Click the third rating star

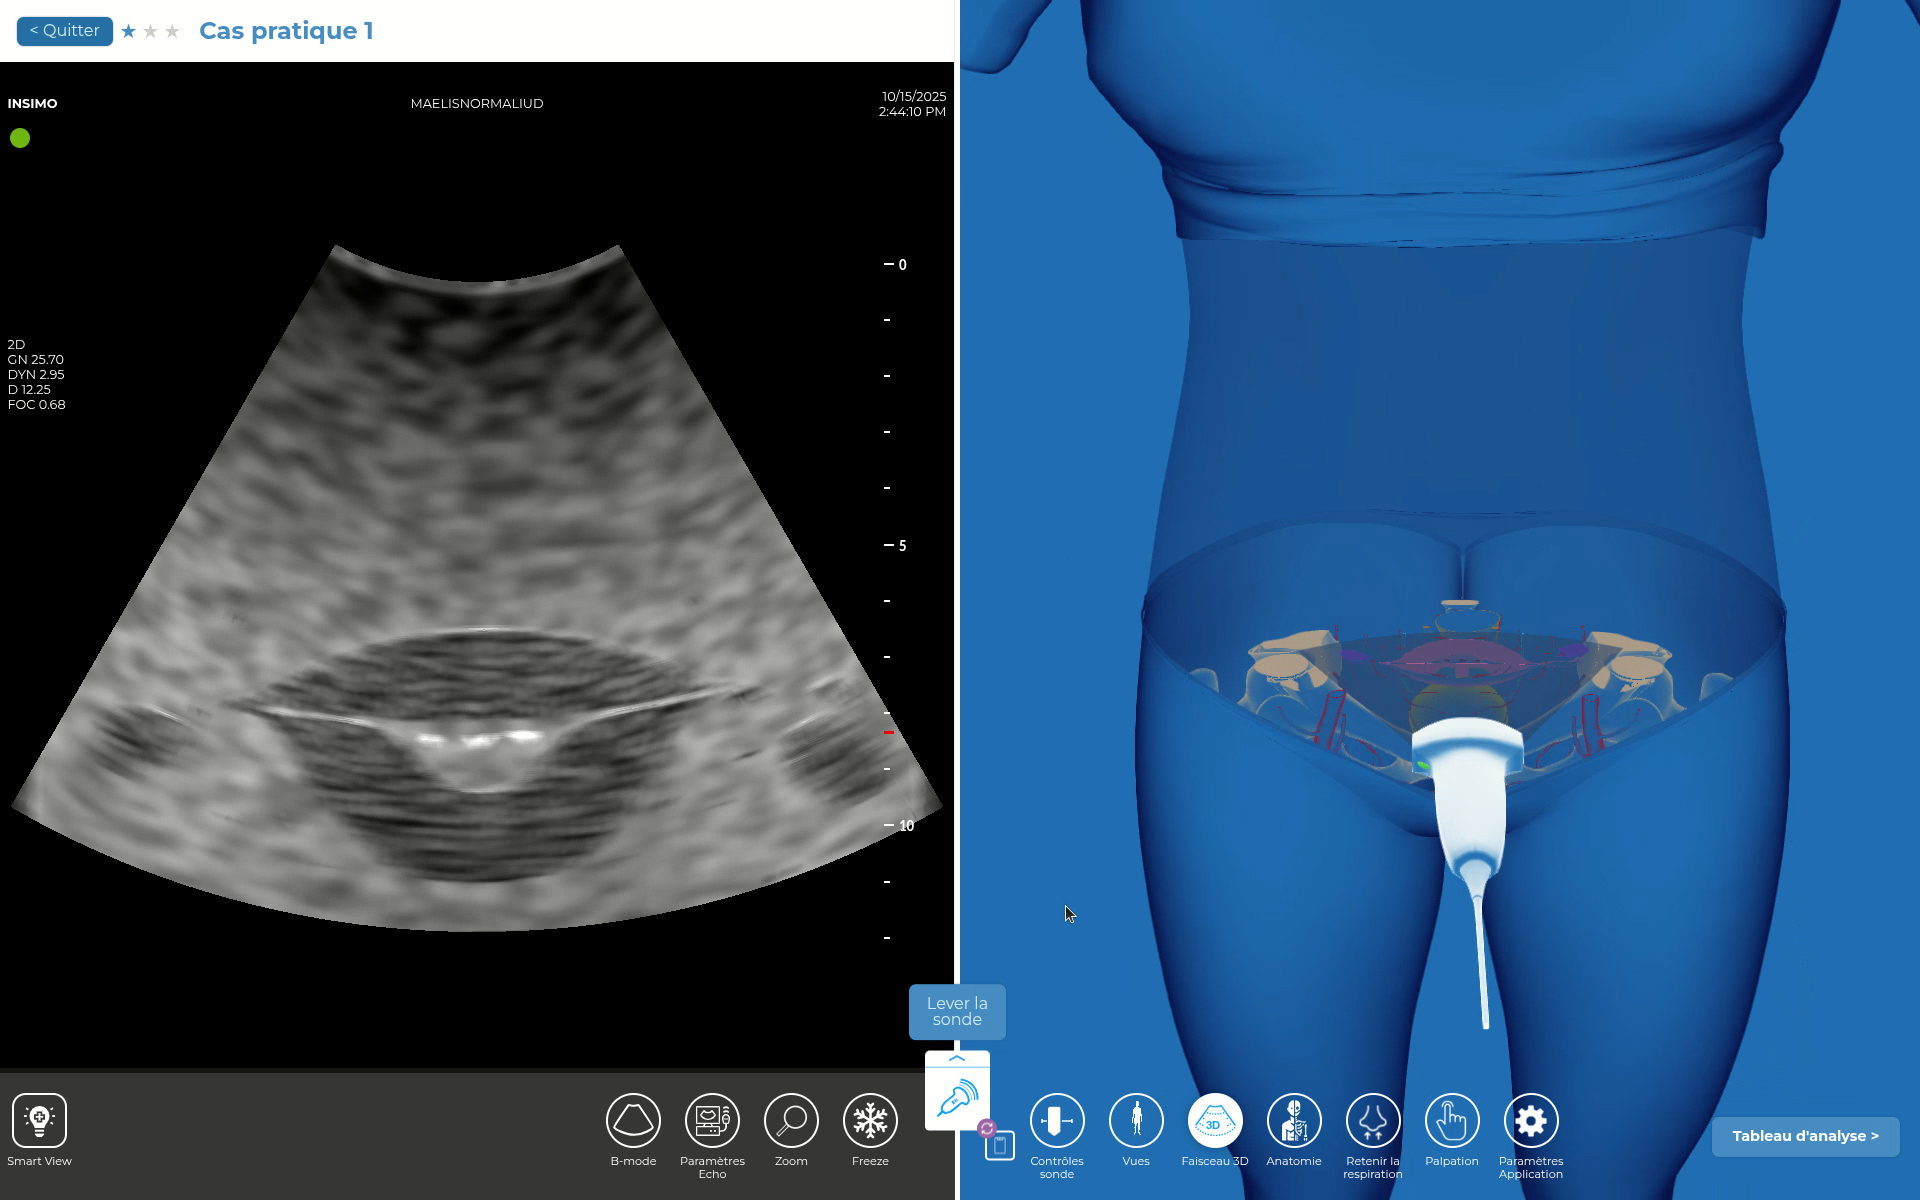pyautogui.click(x=172, y=32)
